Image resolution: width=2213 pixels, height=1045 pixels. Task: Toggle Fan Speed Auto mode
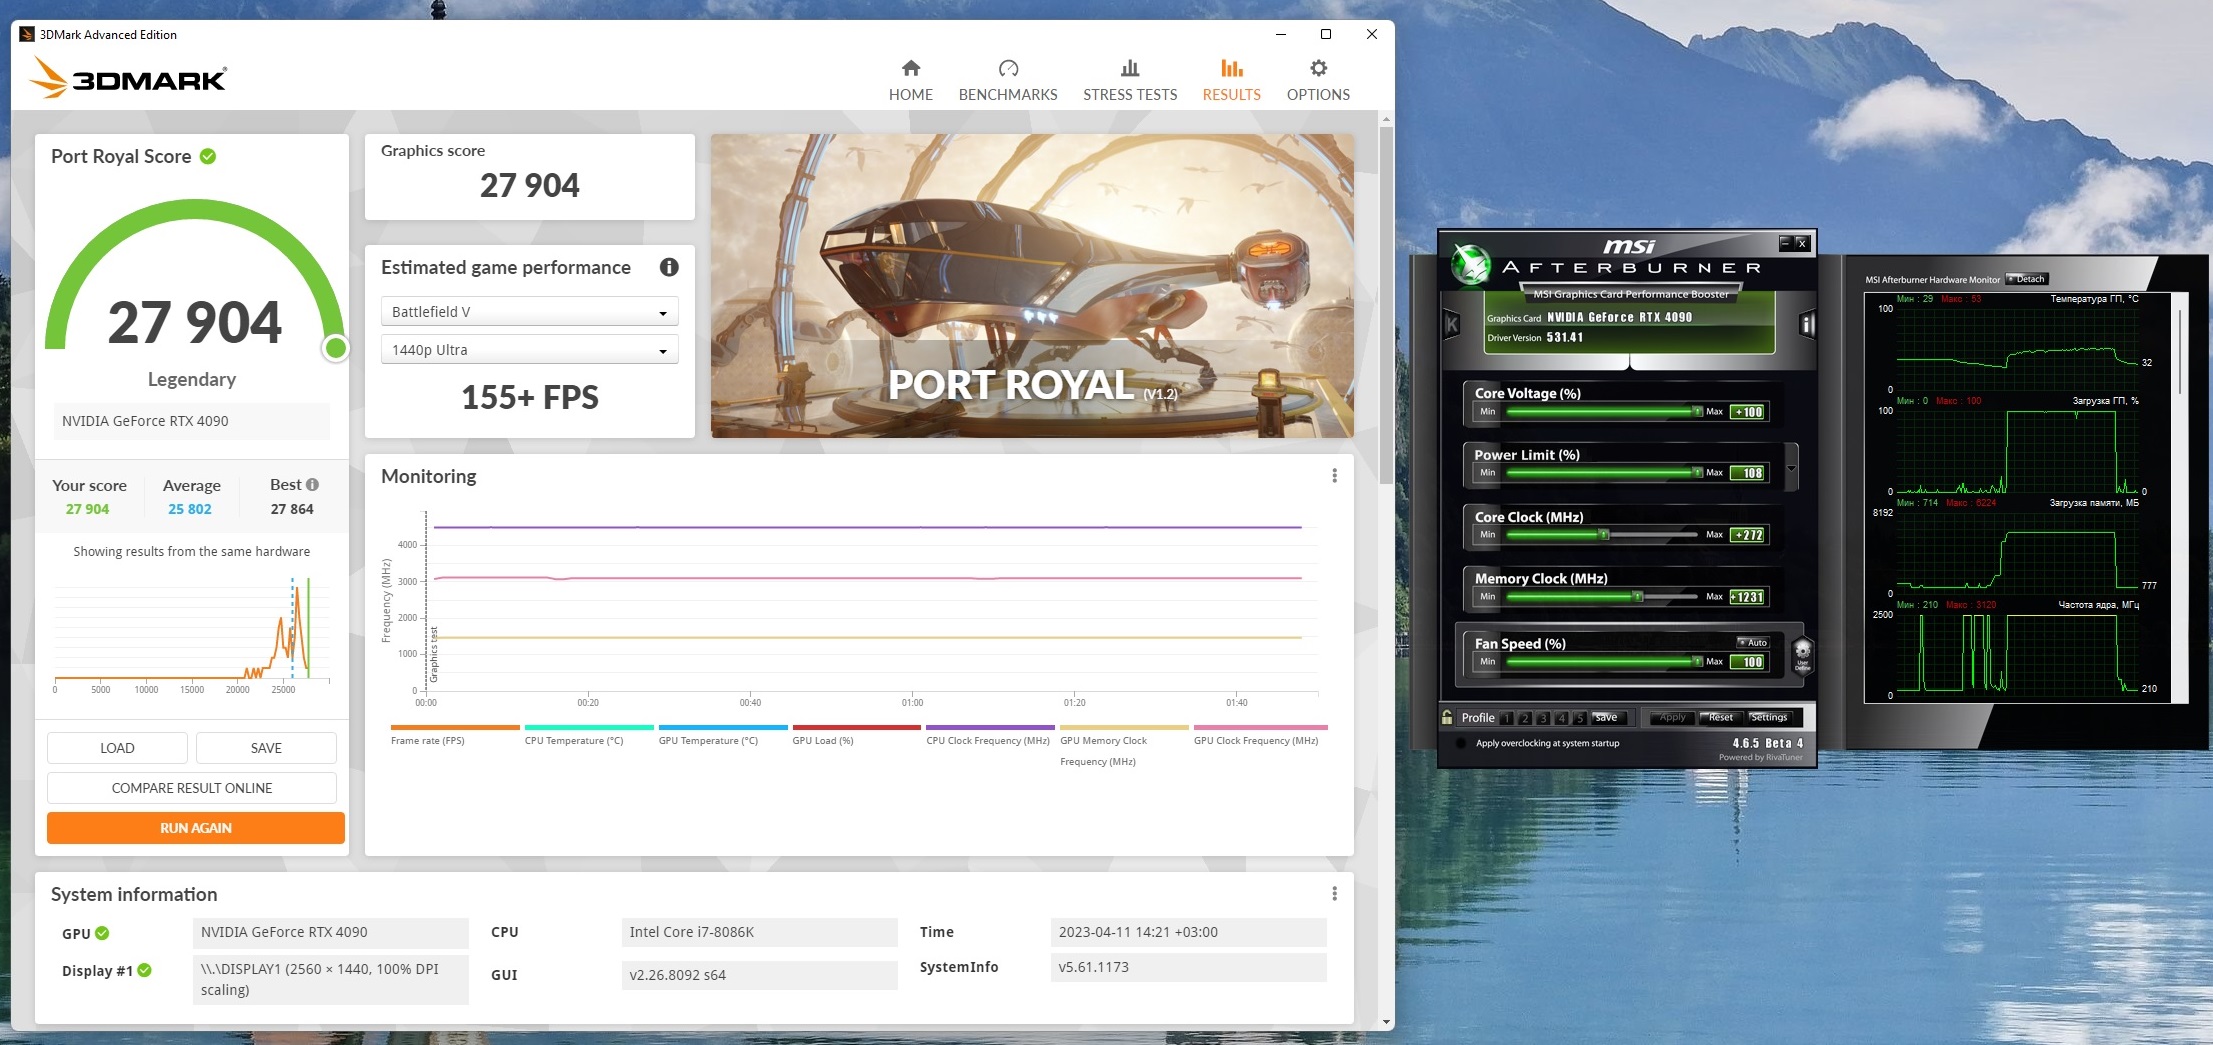[1753, 643]
